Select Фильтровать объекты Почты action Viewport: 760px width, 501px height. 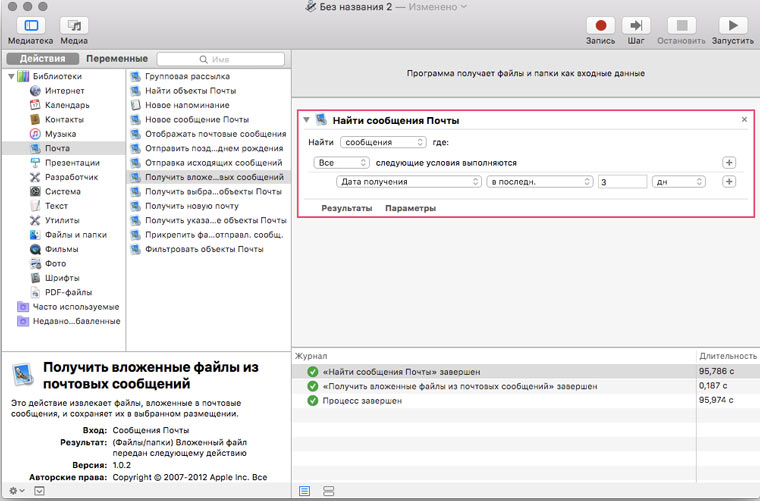coord(204,249)
